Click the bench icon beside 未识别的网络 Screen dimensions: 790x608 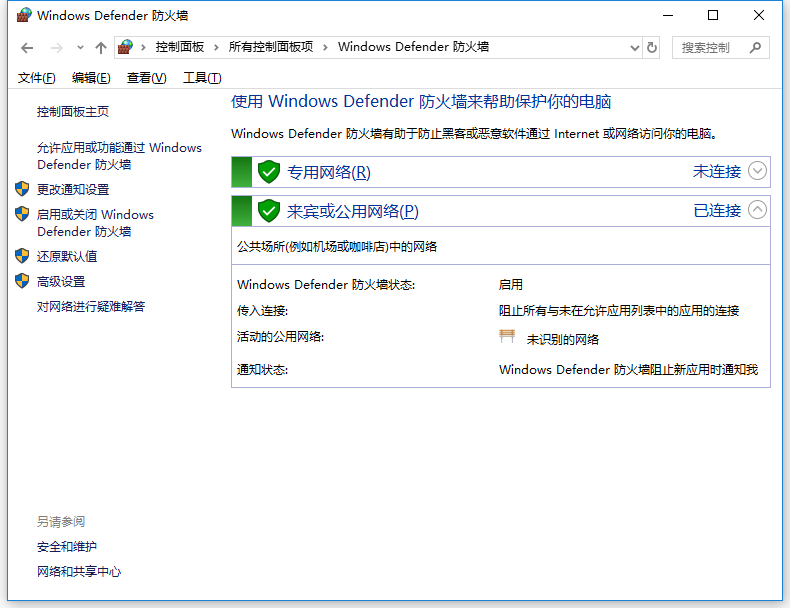[x=507, y=336]
